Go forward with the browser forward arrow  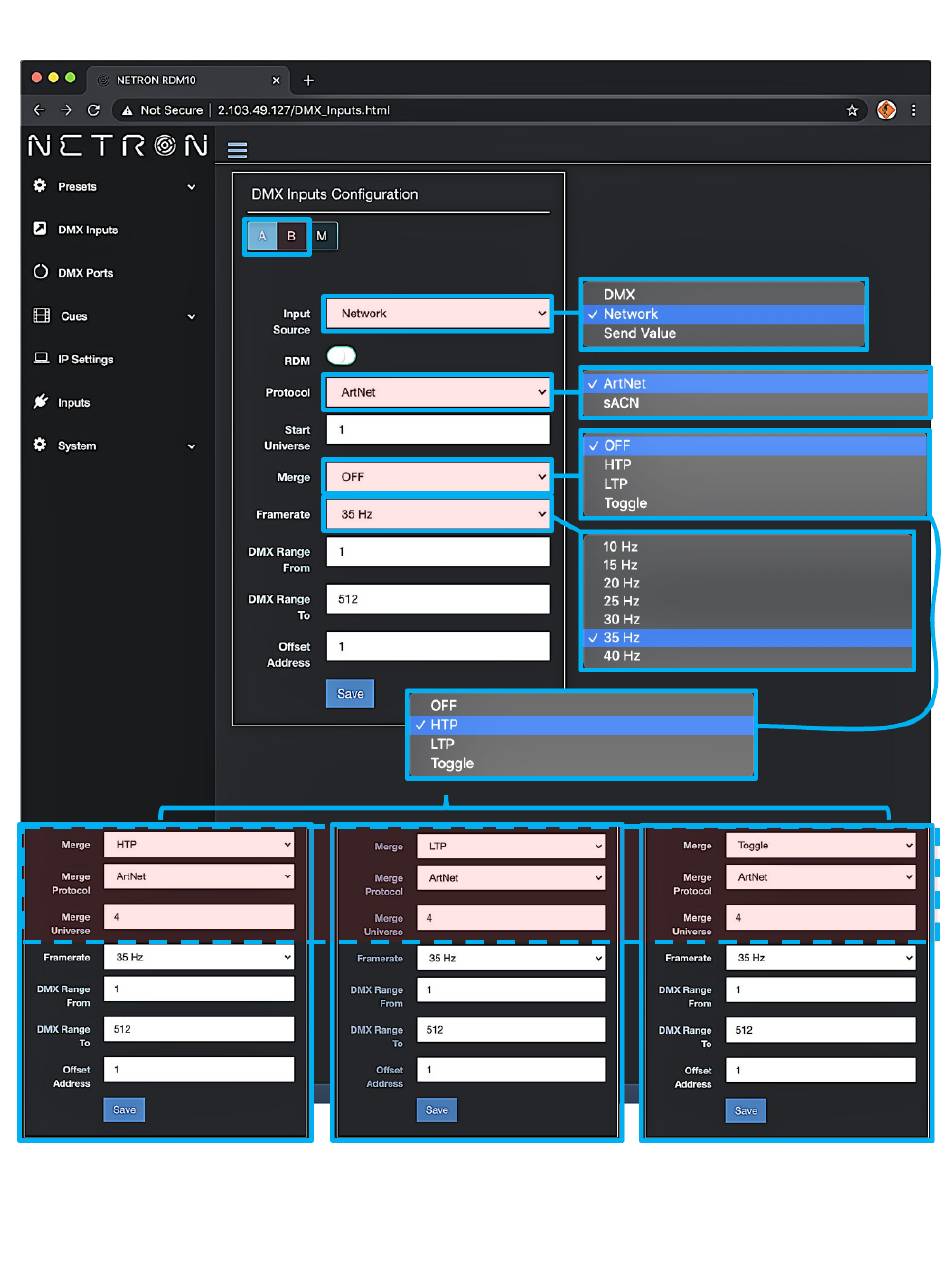(66, 110)
